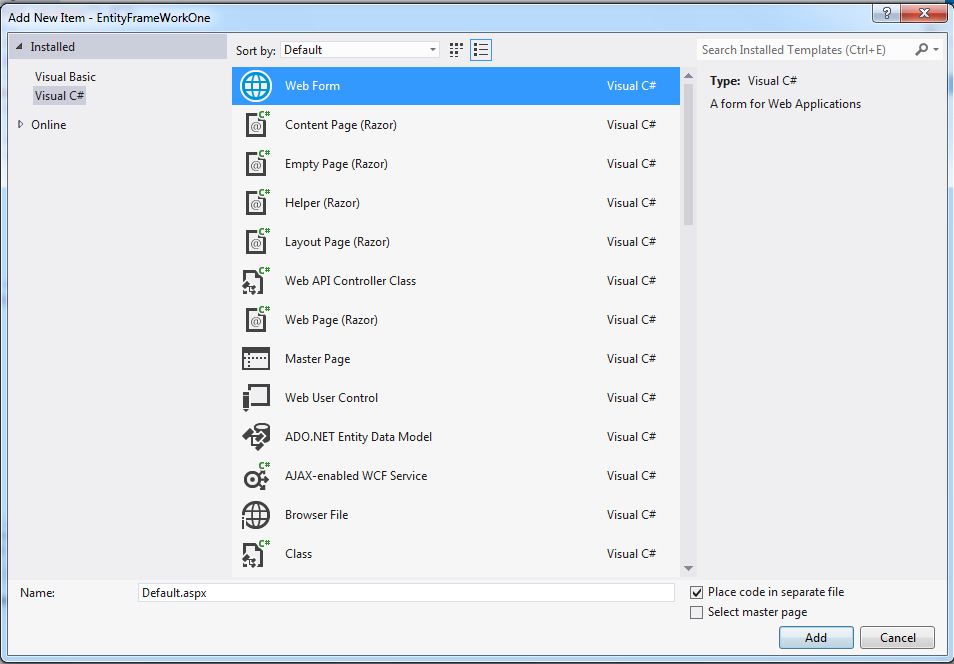Image resolution: width=954 pixels, height=664 pixels.
Task: Click the search magnifier icon
Action: (921, 49)
